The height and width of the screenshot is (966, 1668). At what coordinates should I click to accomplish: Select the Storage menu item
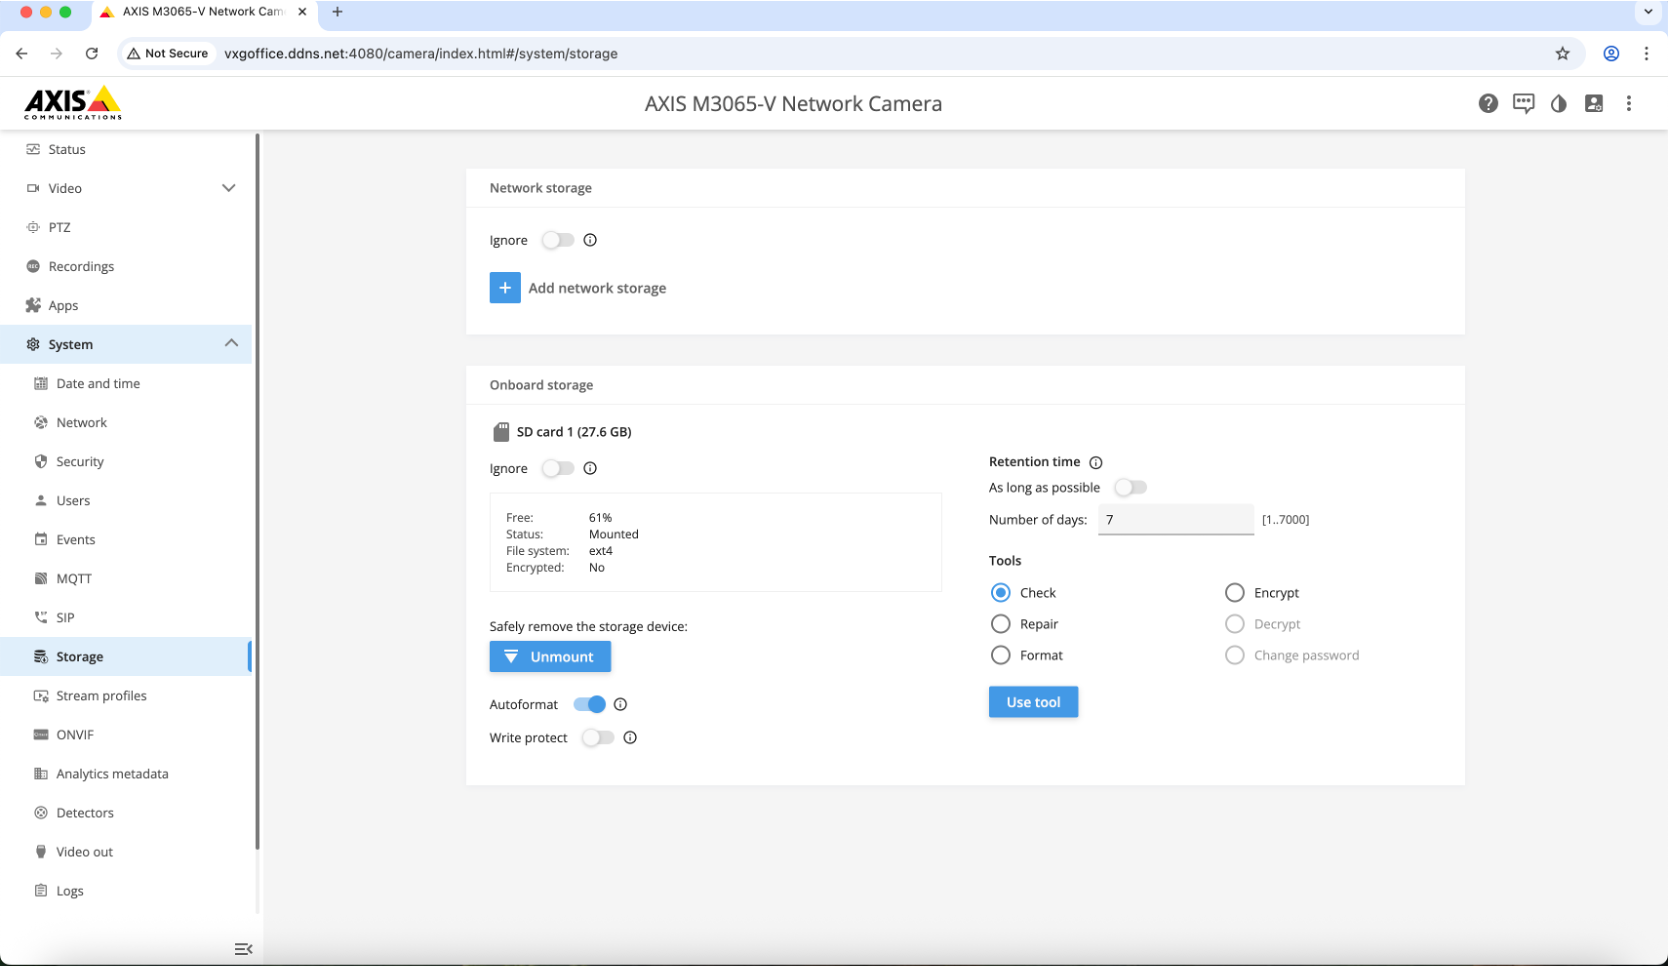(x=126, y=656)
